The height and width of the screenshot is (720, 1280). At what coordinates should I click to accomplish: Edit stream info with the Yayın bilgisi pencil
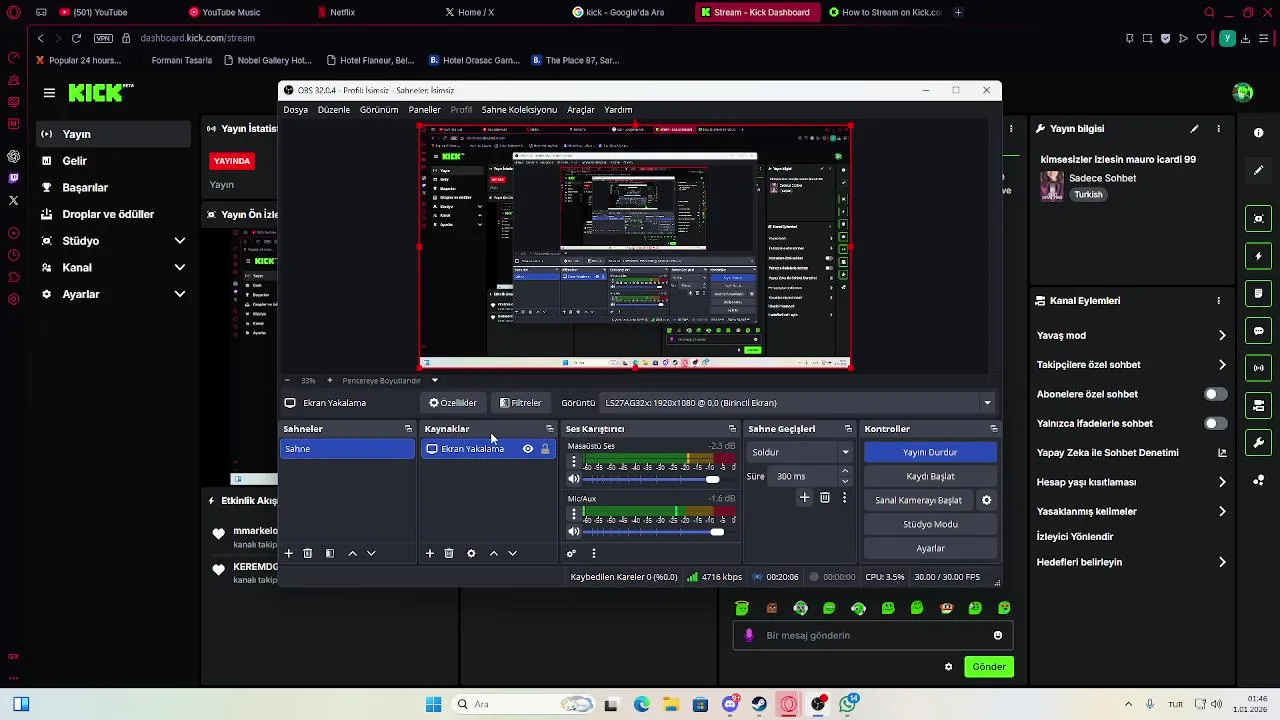[1194, 129]
